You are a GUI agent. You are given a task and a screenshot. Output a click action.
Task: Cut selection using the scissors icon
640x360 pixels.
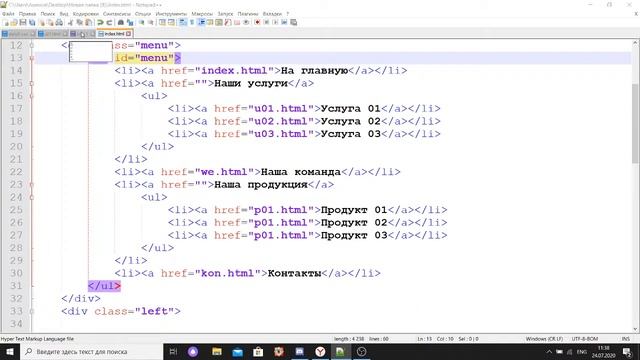tap(70, 22)
